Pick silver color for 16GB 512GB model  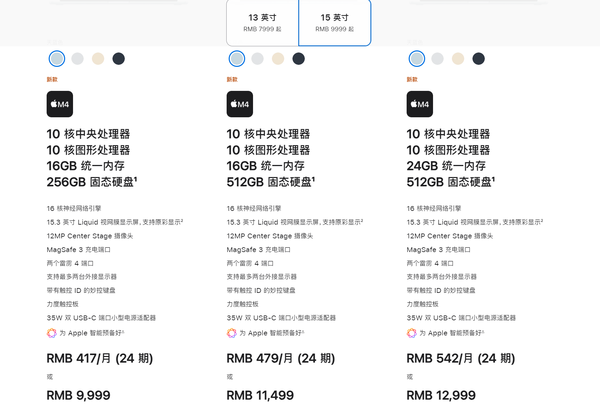click(x=258, y=59)
